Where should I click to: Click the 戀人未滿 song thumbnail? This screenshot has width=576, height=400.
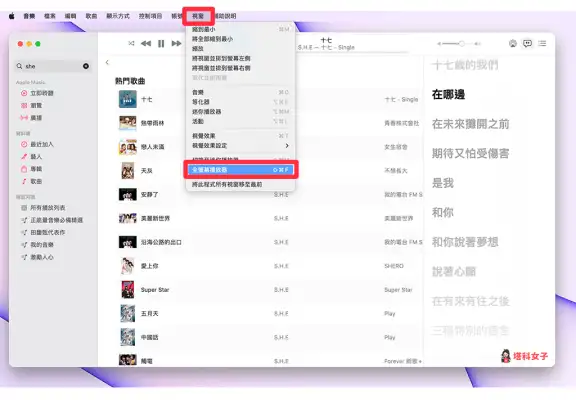(x=127, y=147)
